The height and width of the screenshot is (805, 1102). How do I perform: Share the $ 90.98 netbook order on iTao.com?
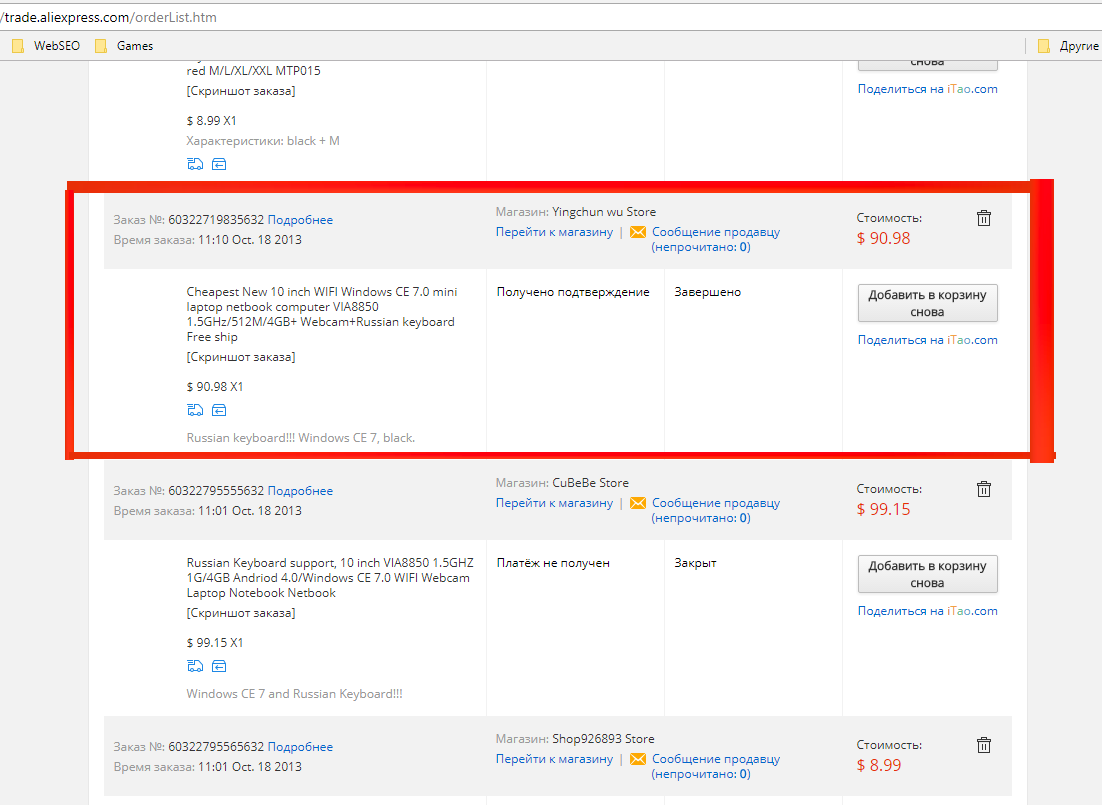click(927, 340)
